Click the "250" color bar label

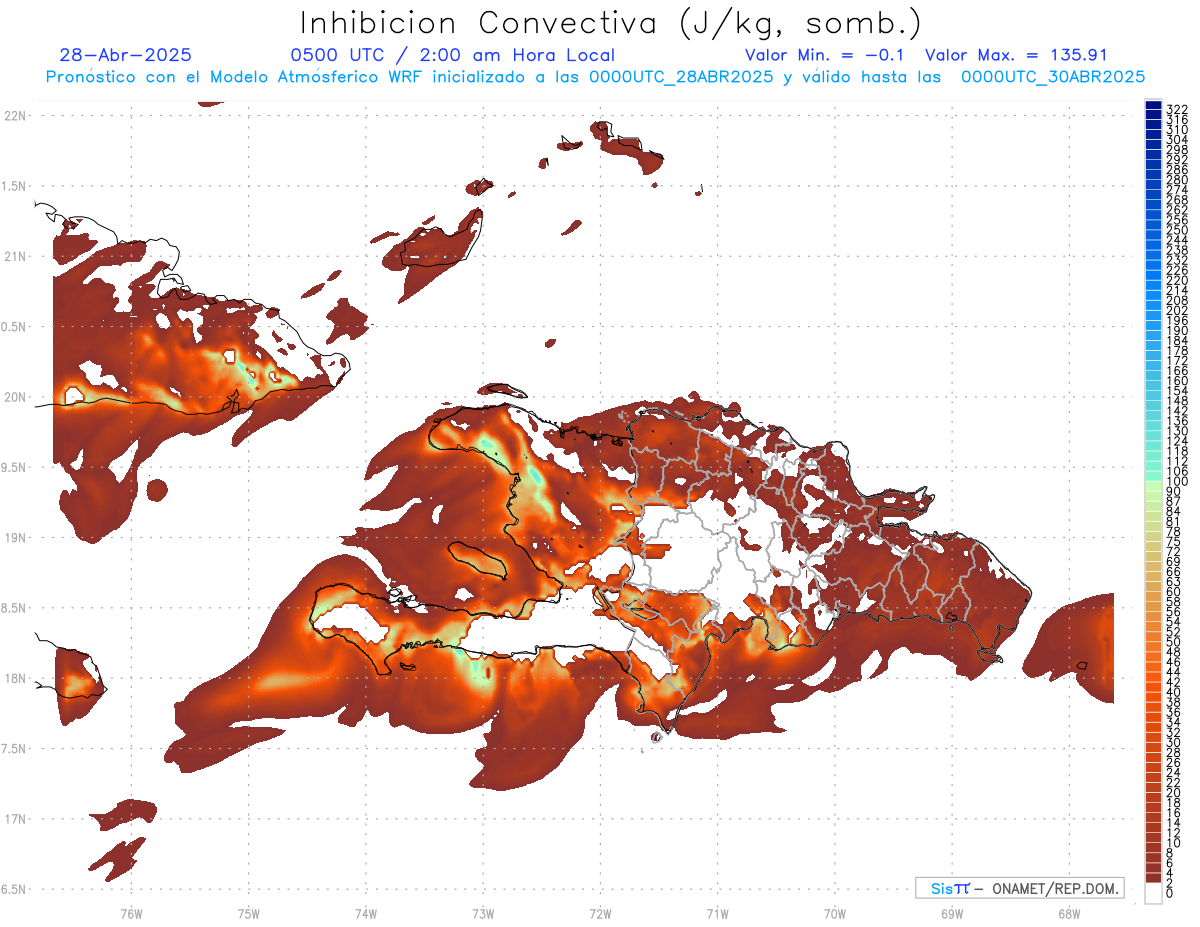point(1176,230)
